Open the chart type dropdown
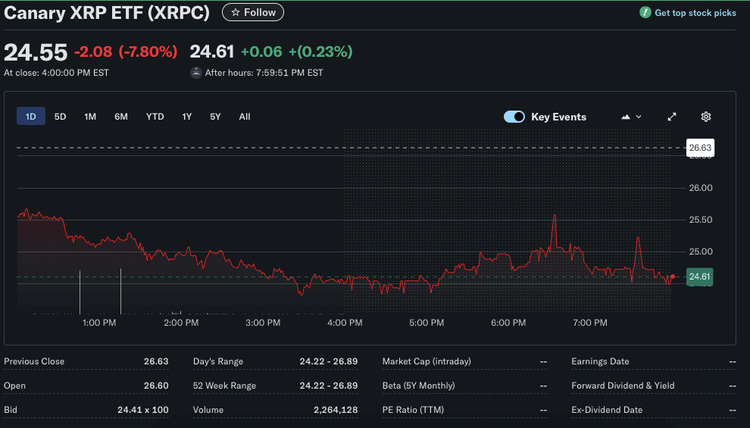 (631, 117)
